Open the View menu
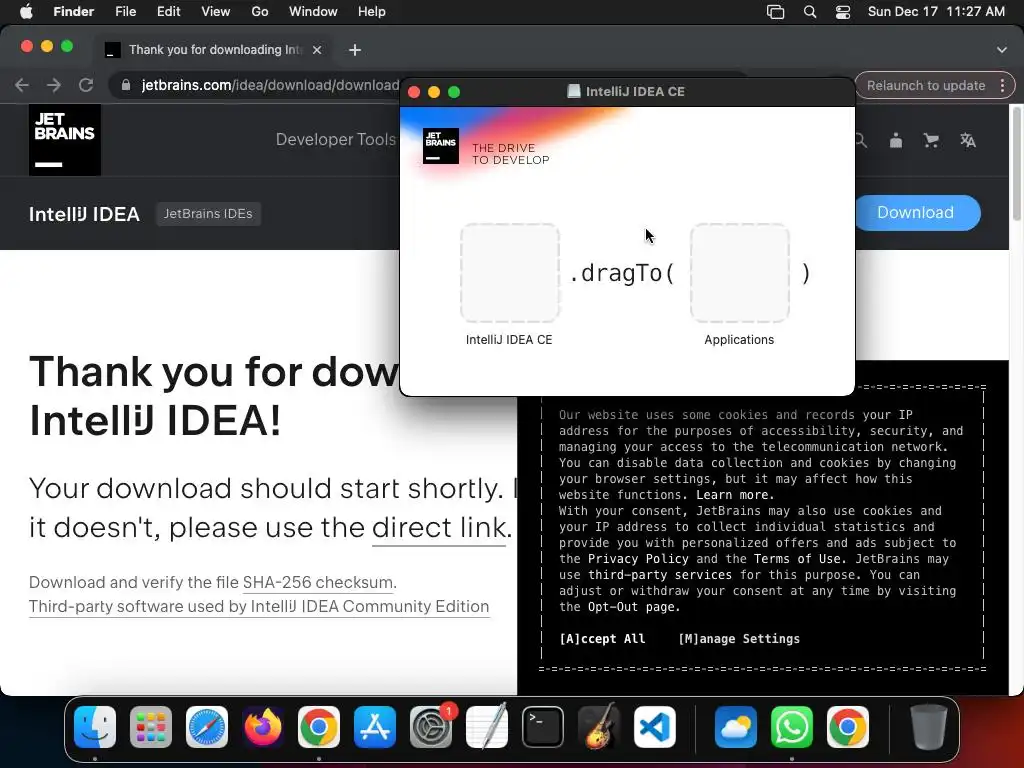Viewport: 1024px width, 768px height. pos(216,12)
